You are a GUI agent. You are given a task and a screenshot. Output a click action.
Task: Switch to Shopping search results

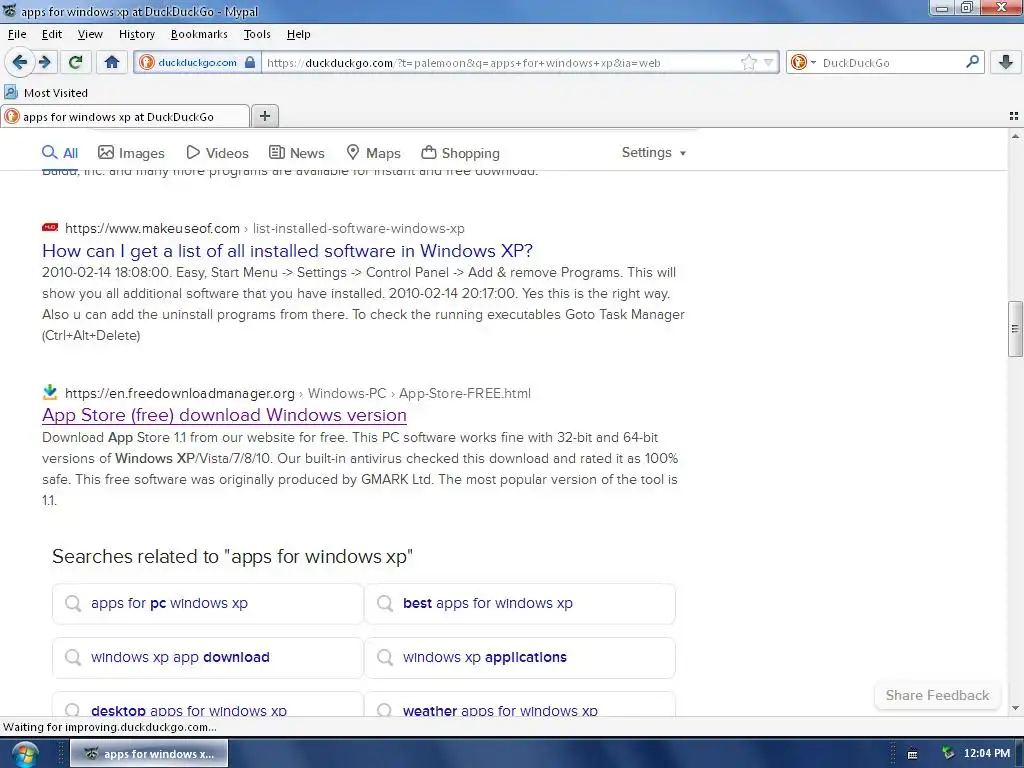(x=460, y=153)
